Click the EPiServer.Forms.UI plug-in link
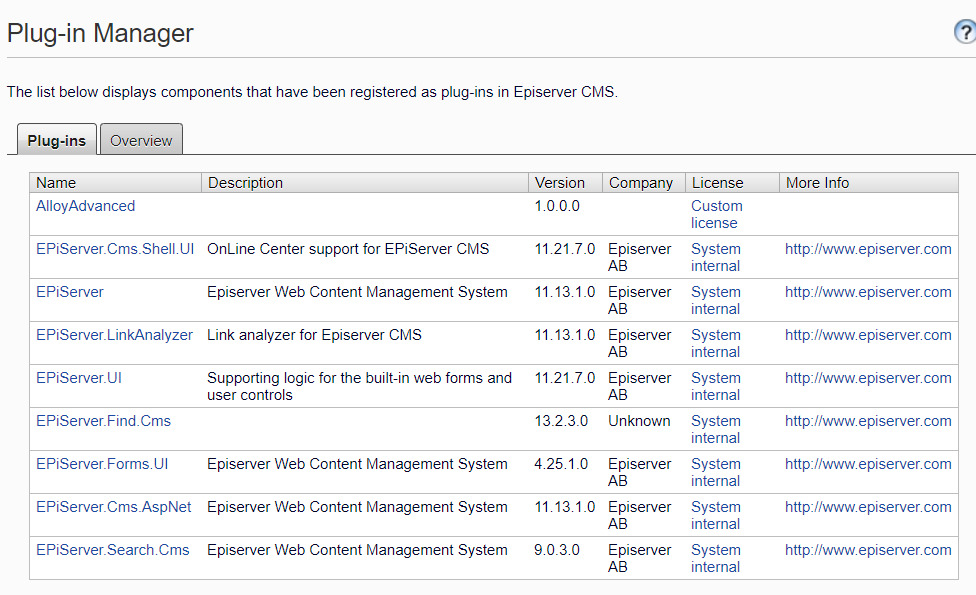Screen dimensions: 976x595 [x=102, y=464]
